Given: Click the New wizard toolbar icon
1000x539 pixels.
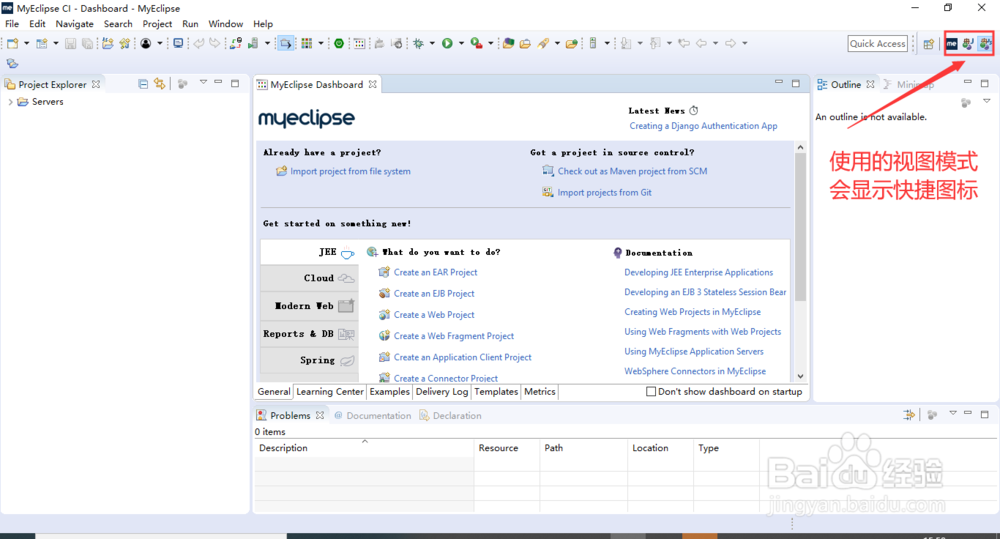Looking at the screenshot, I should click(x=13, y=43).
